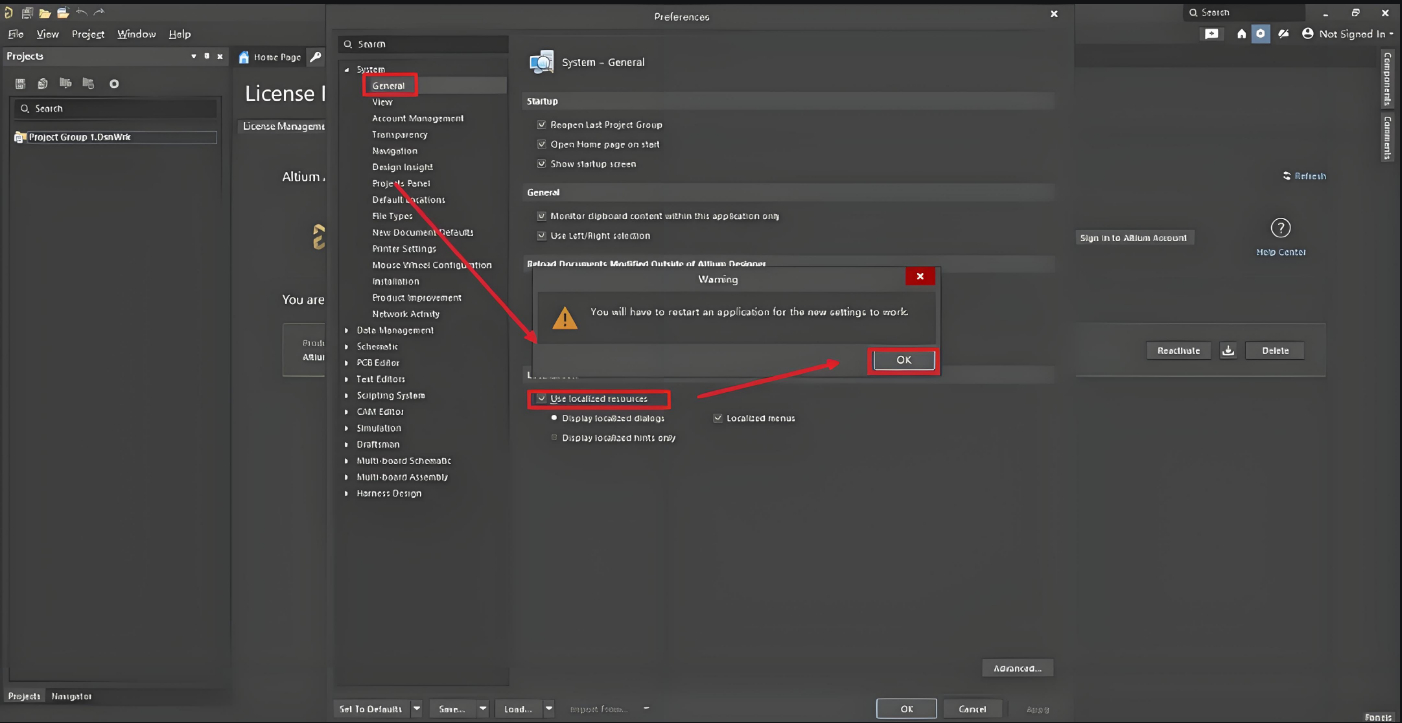Click the Undo arrow icon

coord(81,12)
